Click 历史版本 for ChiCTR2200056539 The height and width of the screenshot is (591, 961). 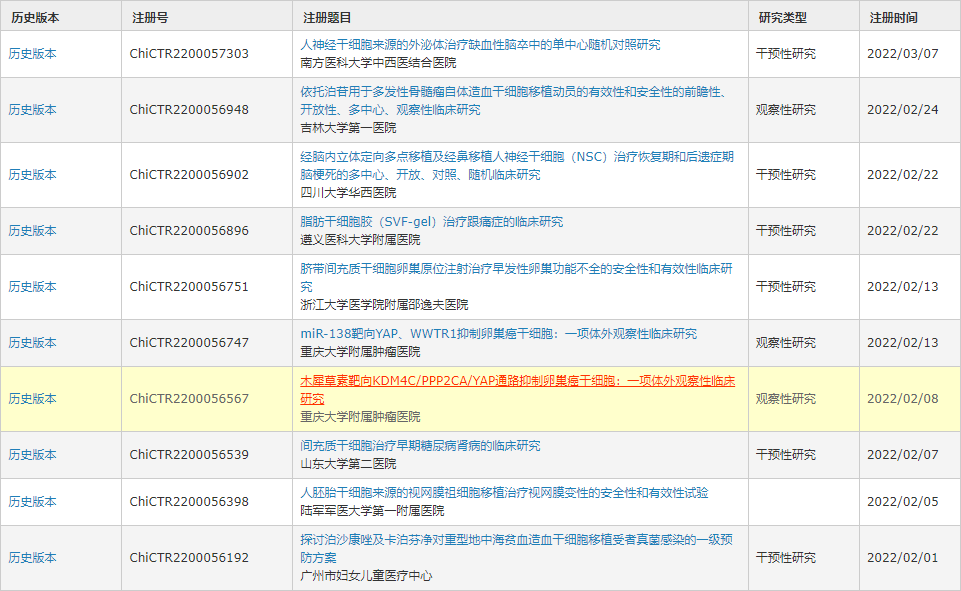pyautogui.click(x=33, y=455)
